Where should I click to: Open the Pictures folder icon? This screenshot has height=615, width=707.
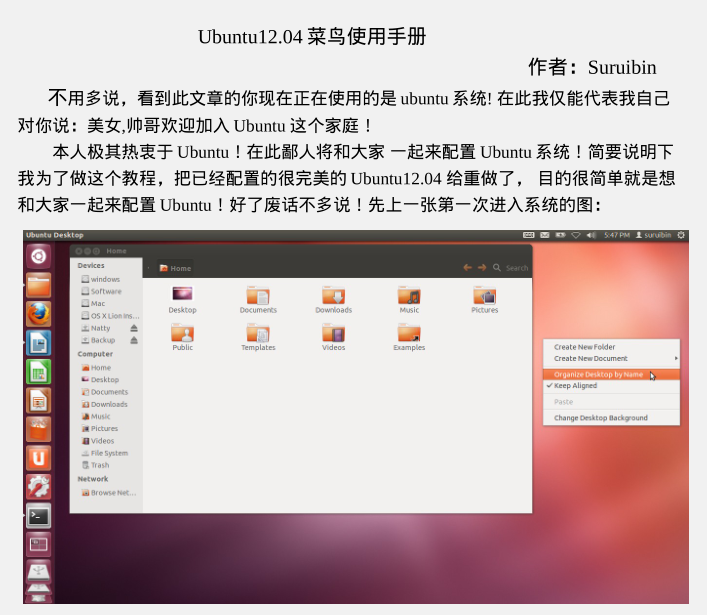[485, 296]
